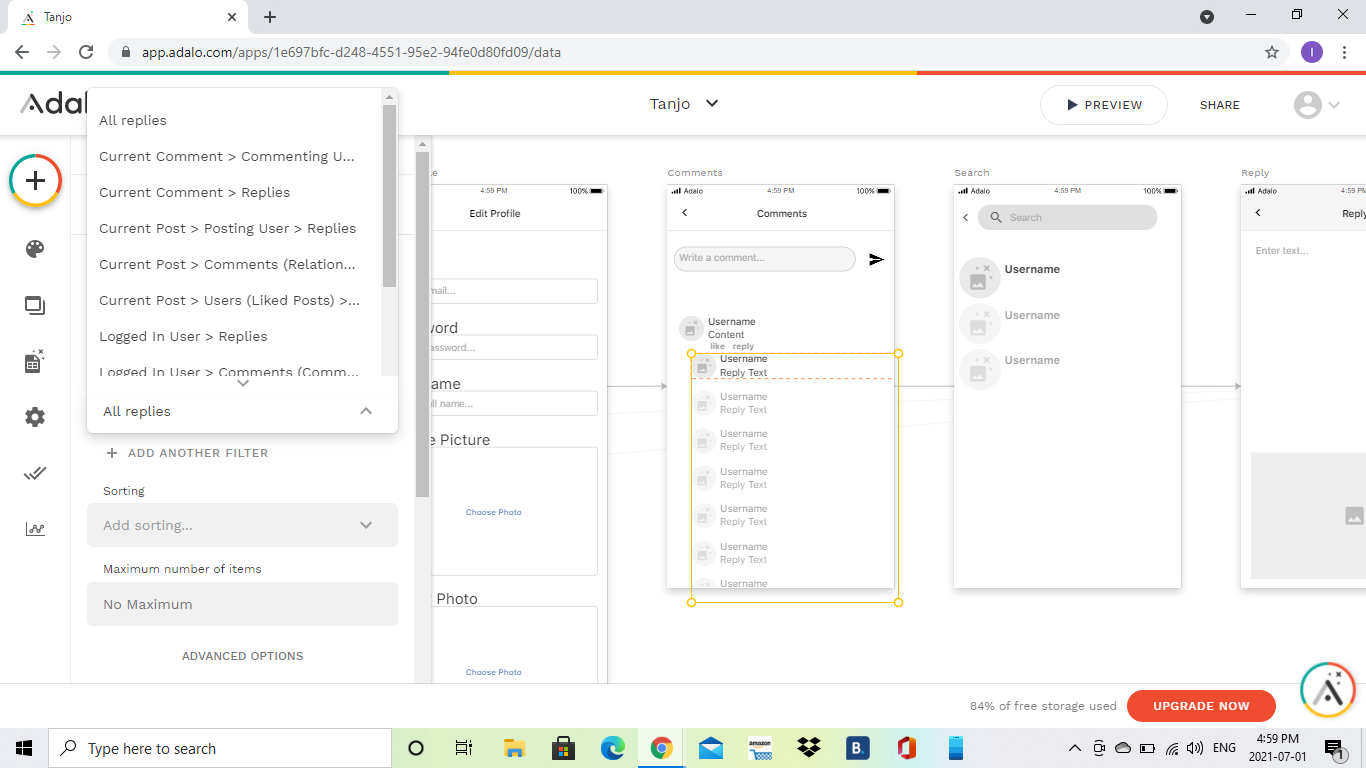Click the 'No Maximum' items field

[x=242, y=604]
